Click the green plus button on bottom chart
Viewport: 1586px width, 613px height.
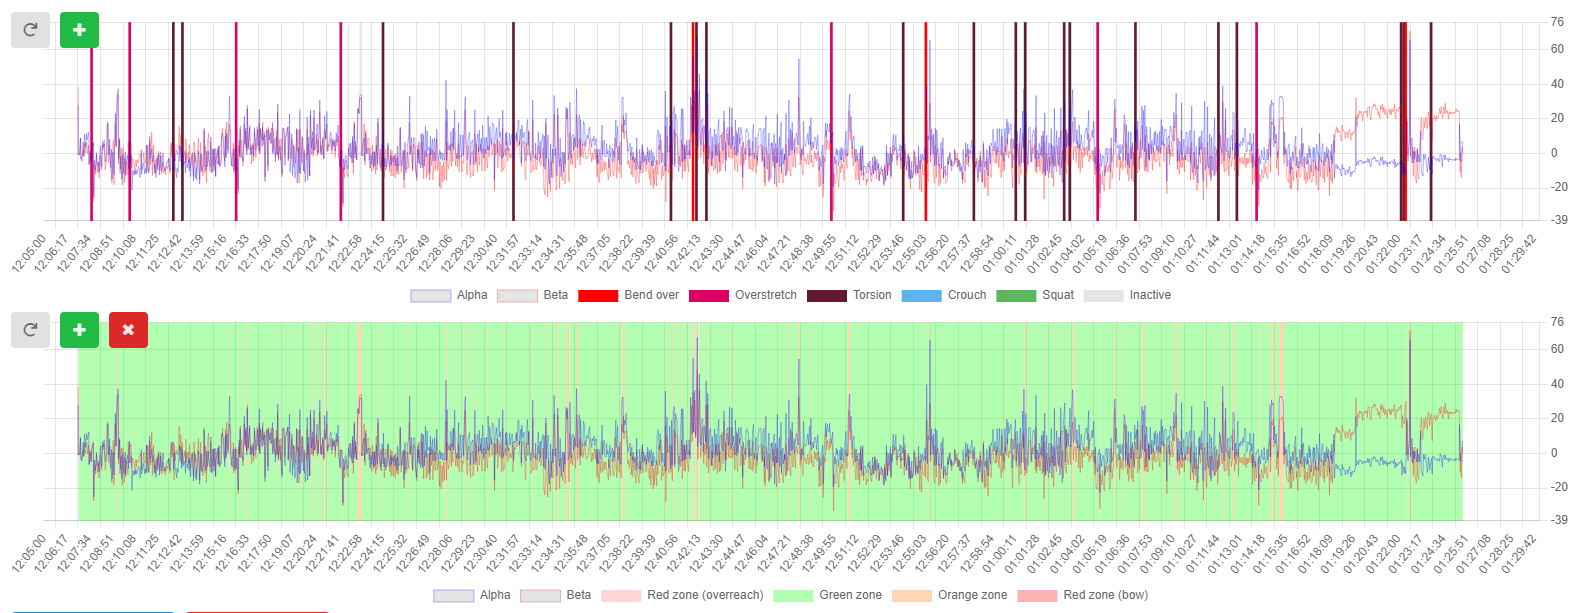tap(79, 330)
